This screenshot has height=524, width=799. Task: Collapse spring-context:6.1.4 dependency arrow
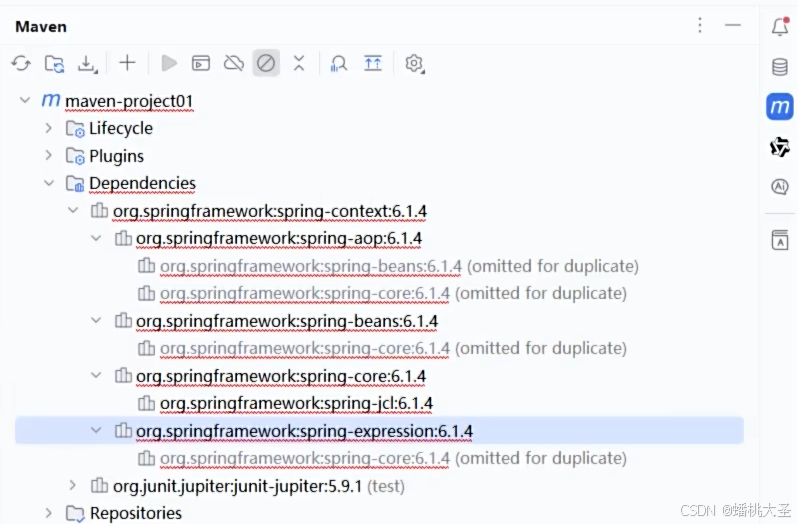click(x=73, y=210)
